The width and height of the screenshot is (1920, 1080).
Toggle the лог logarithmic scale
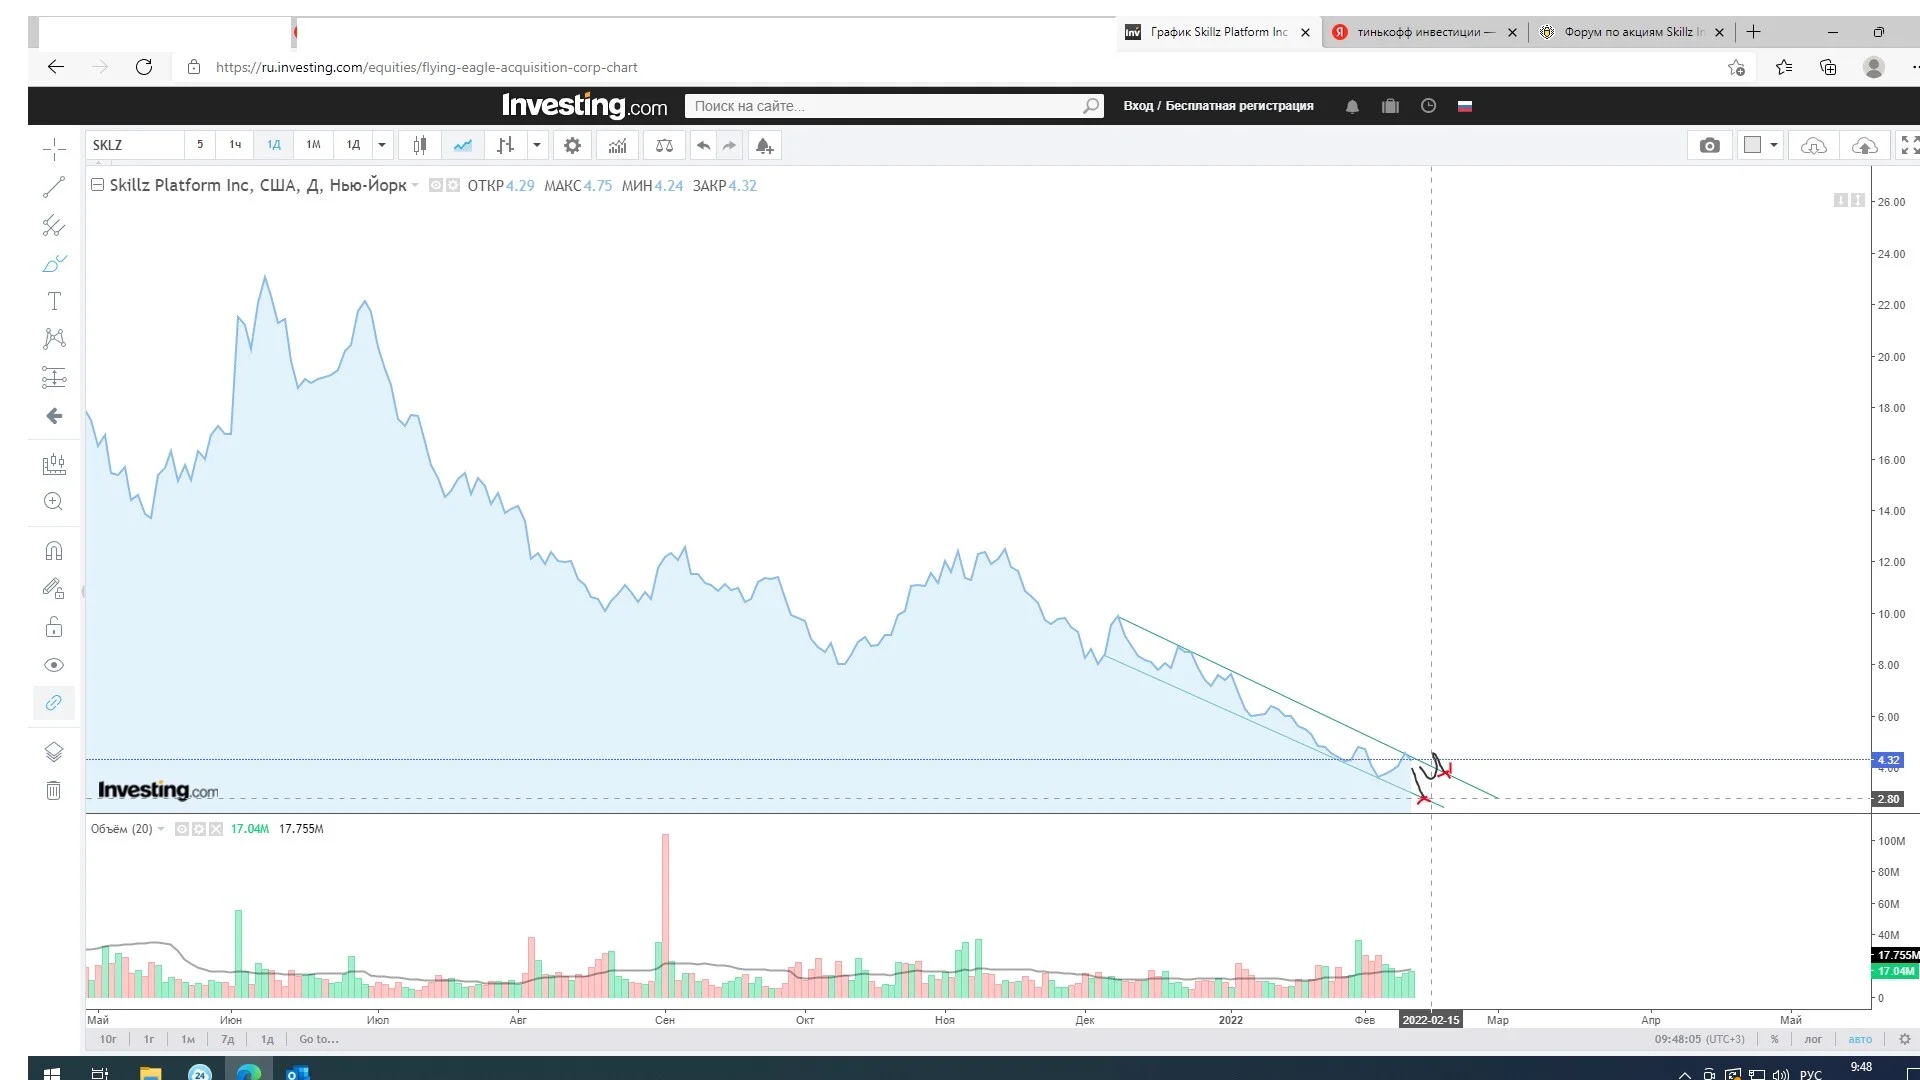click(1813, 1040)
